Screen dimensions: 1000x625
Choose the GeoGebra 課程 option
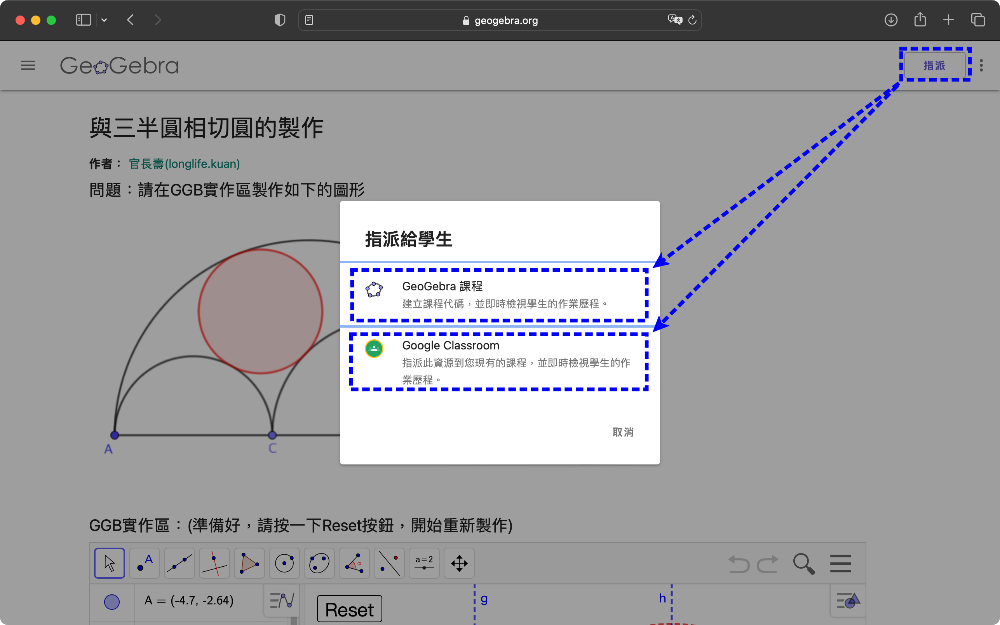(499, 295)
